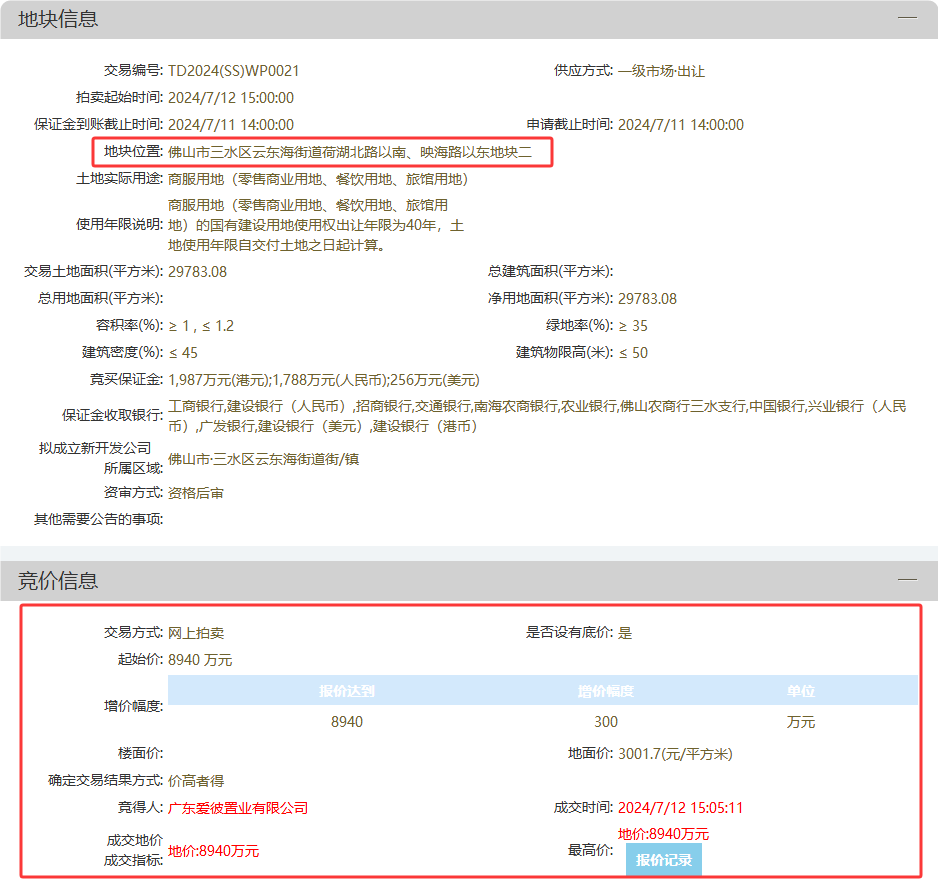Collapse the 地块信息 section
This screenshot has width=938, height=892.
[907, 18]
